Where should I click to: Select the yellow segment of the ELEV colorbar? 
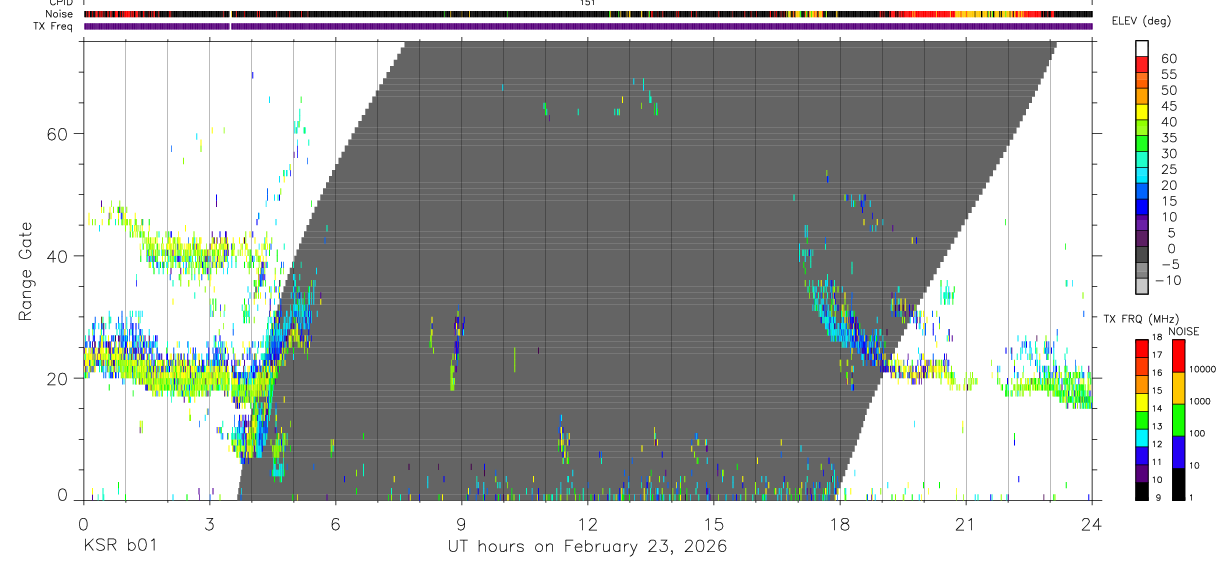1142,113
